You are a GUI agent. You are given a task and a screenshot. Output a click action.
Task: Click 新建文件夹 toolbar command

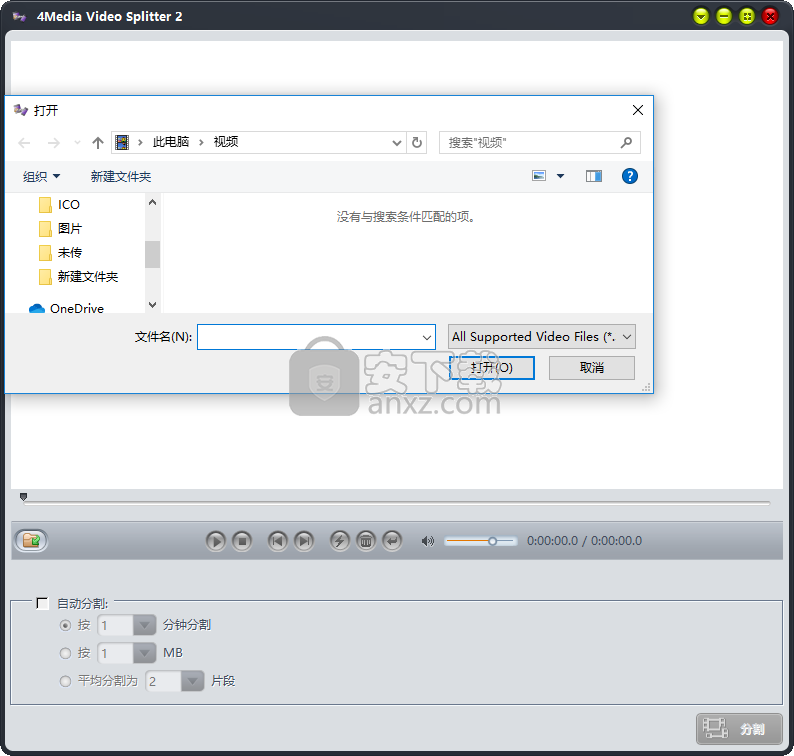click(121, 176)
